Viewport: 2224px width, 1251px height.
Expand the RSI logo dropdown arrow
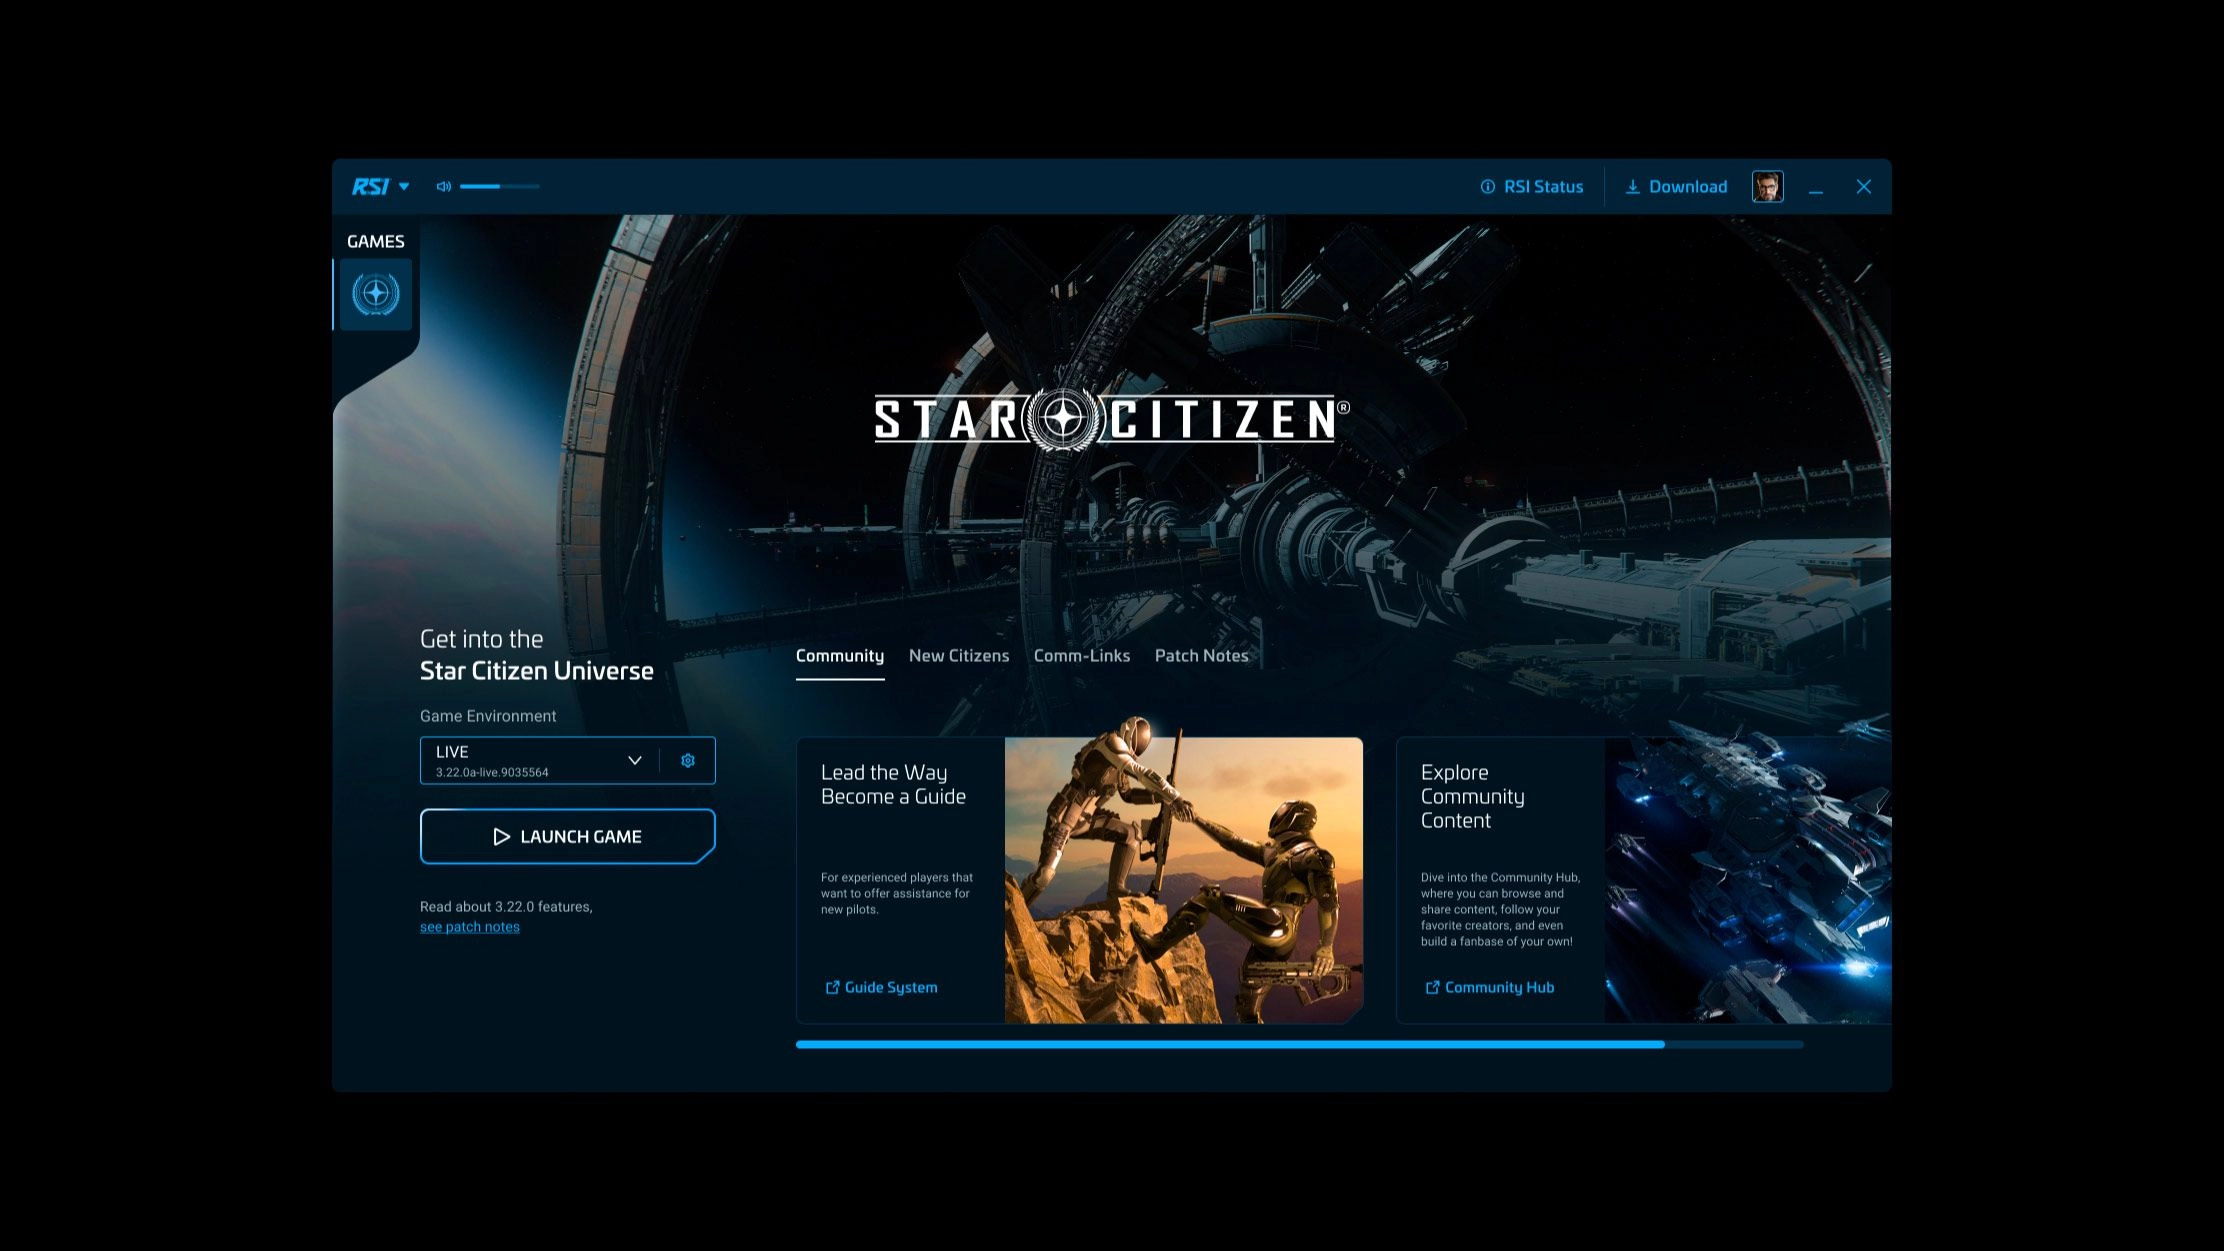tap(404, 187)
